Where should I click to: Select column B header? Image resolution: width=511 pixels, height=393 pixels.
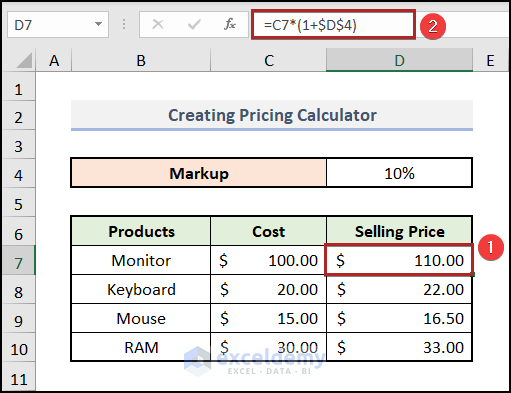[141, 60]
